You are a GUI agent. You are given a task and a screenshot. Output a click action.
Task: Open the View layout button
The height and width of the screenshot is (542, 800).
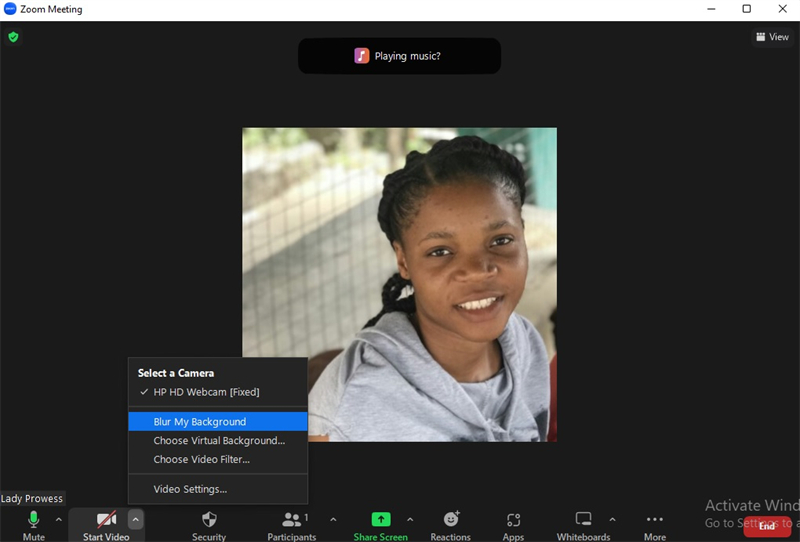(772, 37)
